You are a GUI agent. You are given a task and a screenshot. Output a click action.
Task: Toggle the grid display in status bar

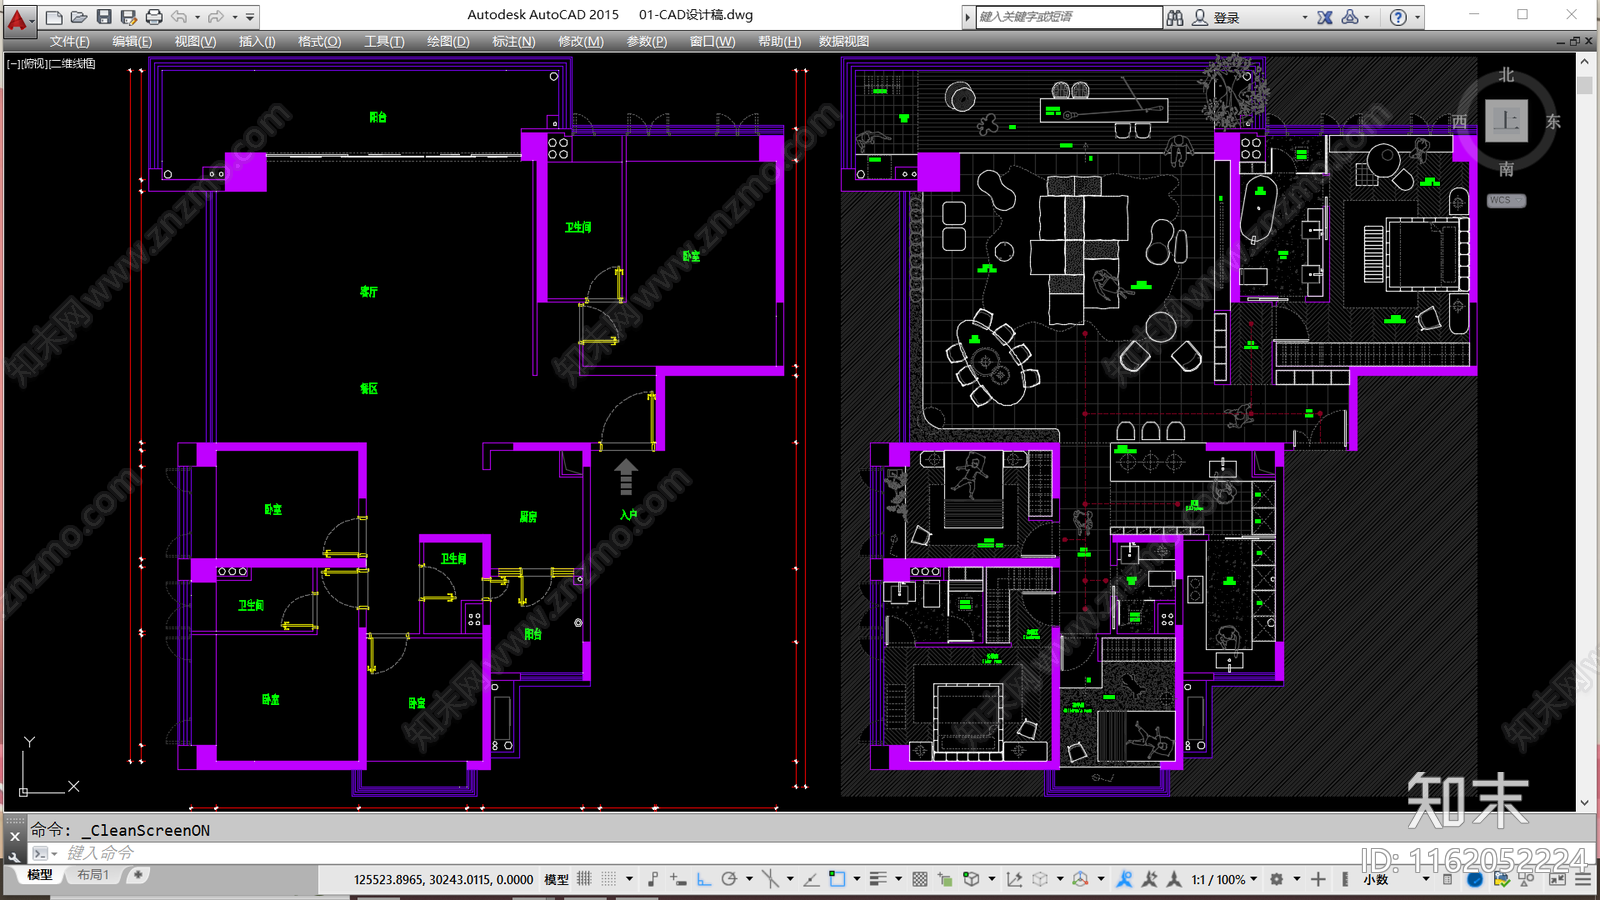[584, 879]
